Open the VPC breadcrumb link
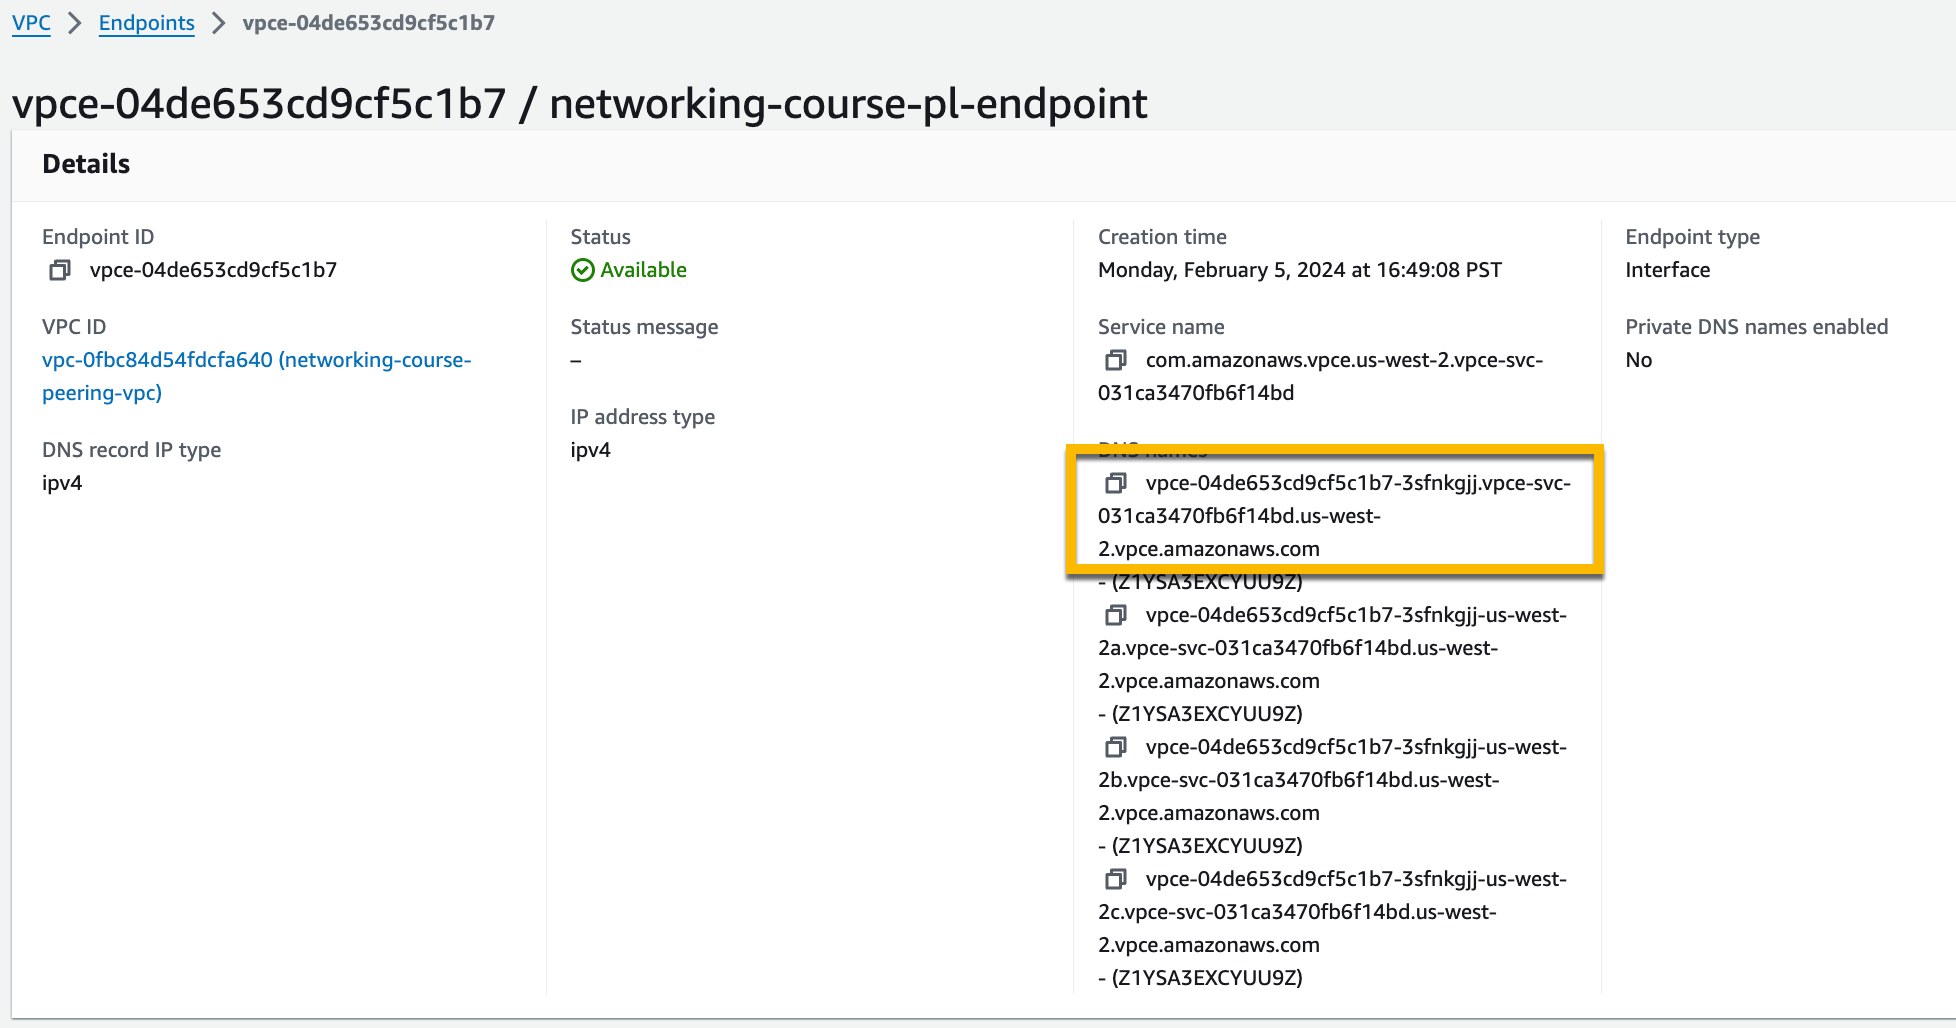Viewport: 1956px width, 1028px height. coord(30,23)
